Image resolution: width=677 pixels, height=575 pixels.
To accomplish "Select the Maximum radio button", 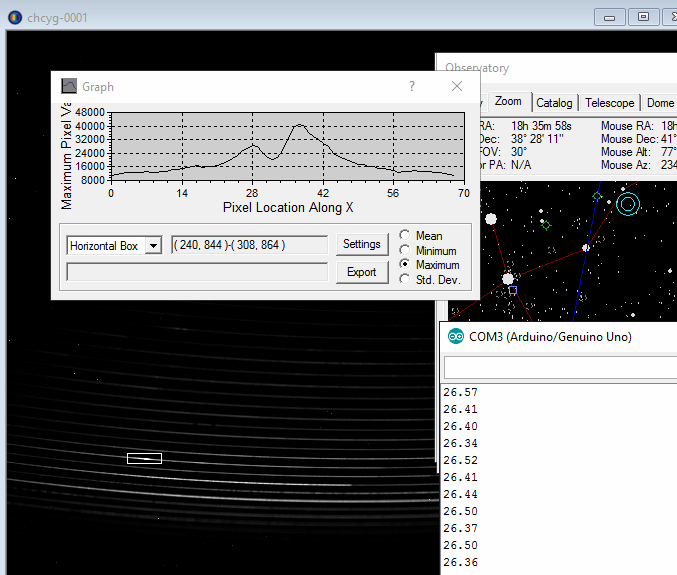I will (404, 265).
